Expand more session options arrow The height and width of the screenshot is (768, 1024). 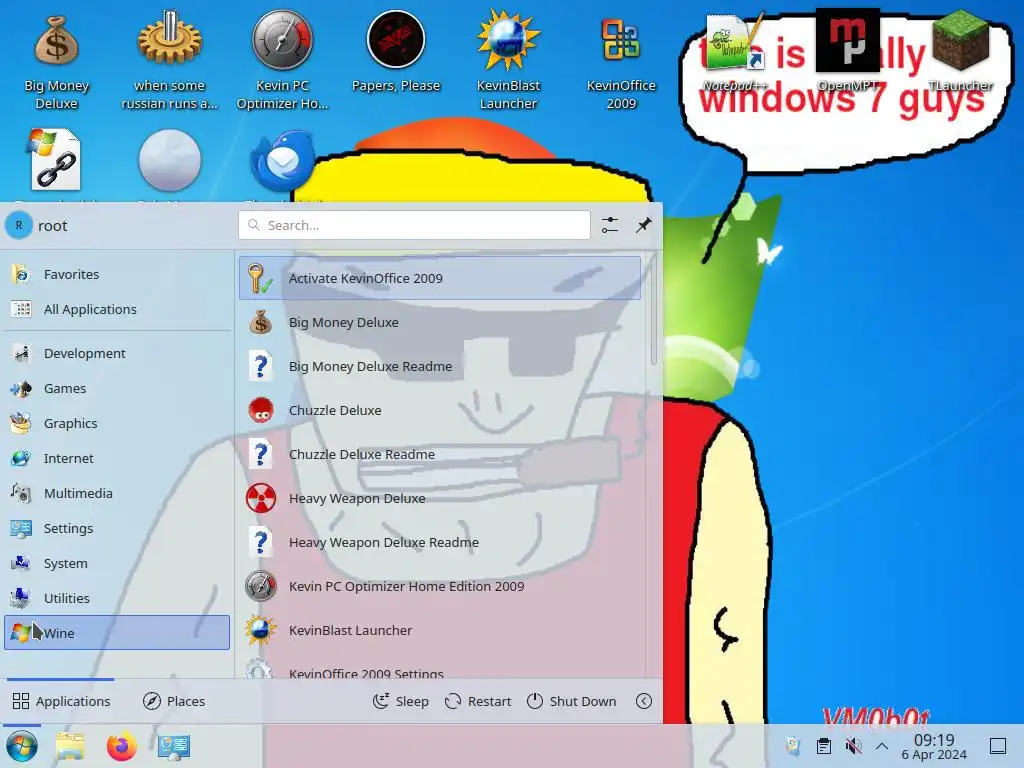point(644,701)
